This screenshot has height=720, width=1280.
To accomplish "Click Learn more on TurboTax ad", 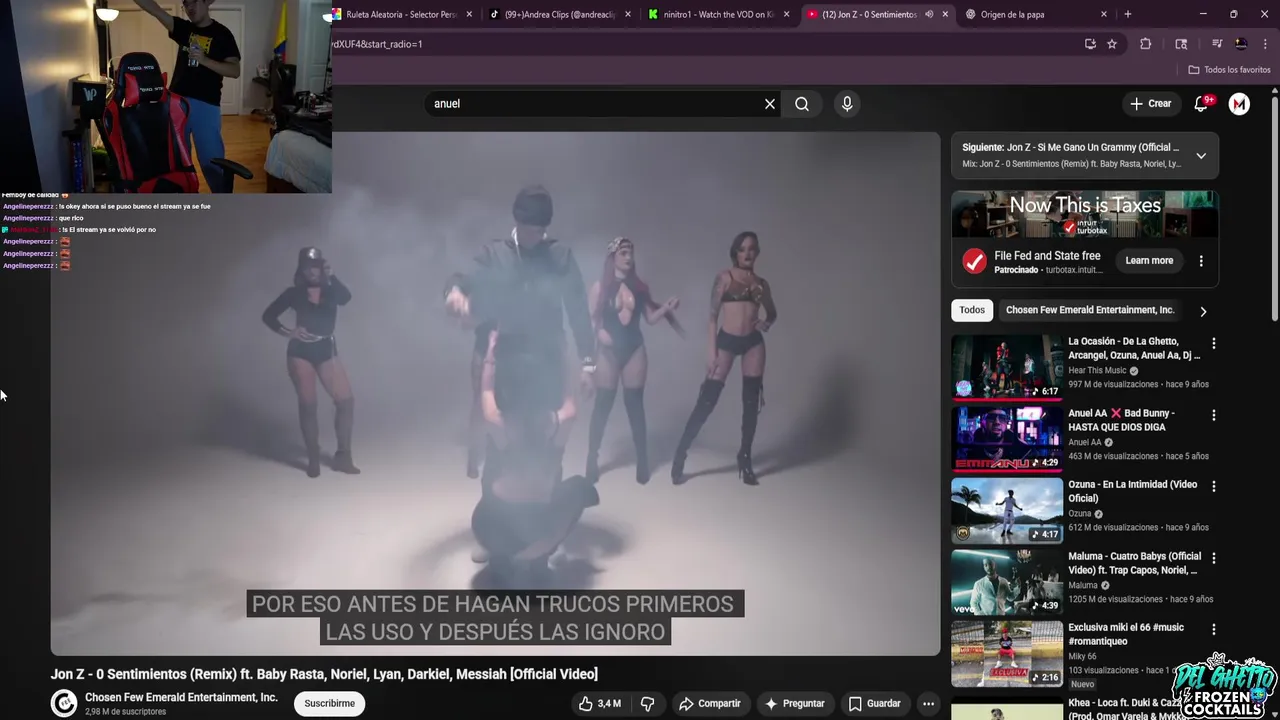I will 1149,261.
